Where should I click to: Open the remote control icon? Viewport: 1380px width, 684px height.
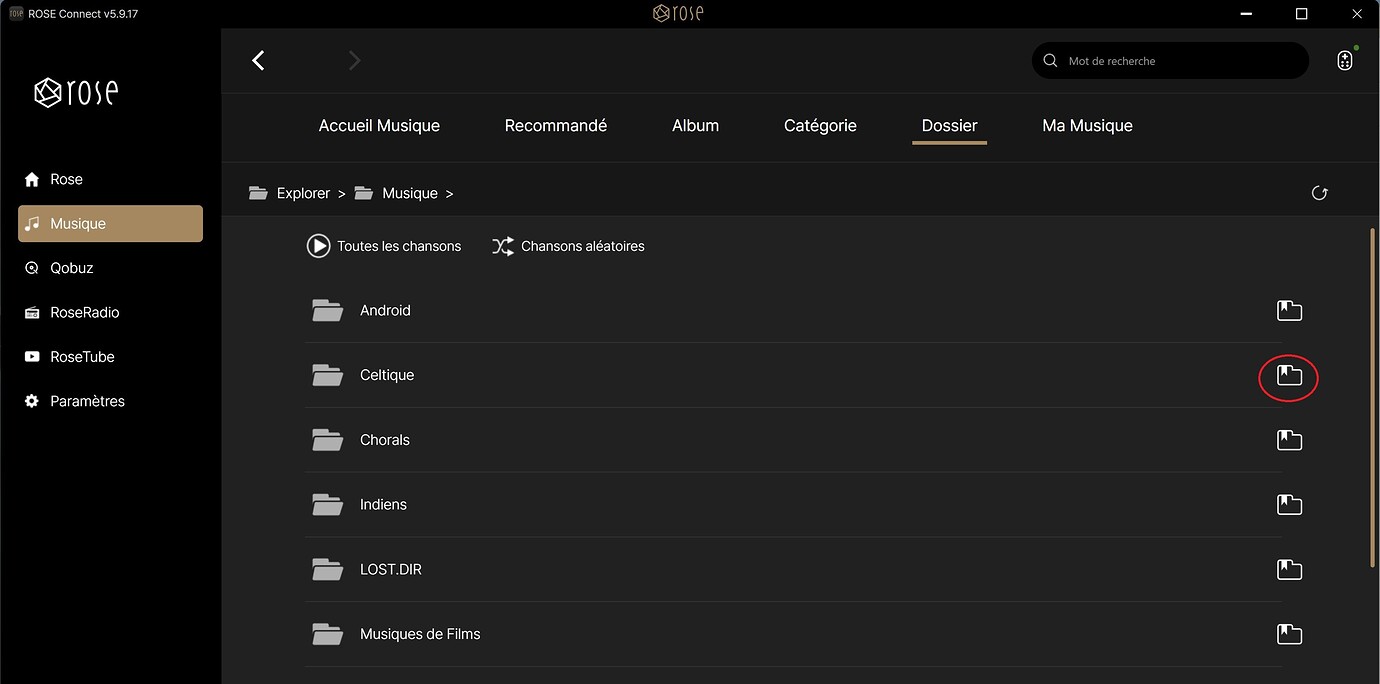1345,61
